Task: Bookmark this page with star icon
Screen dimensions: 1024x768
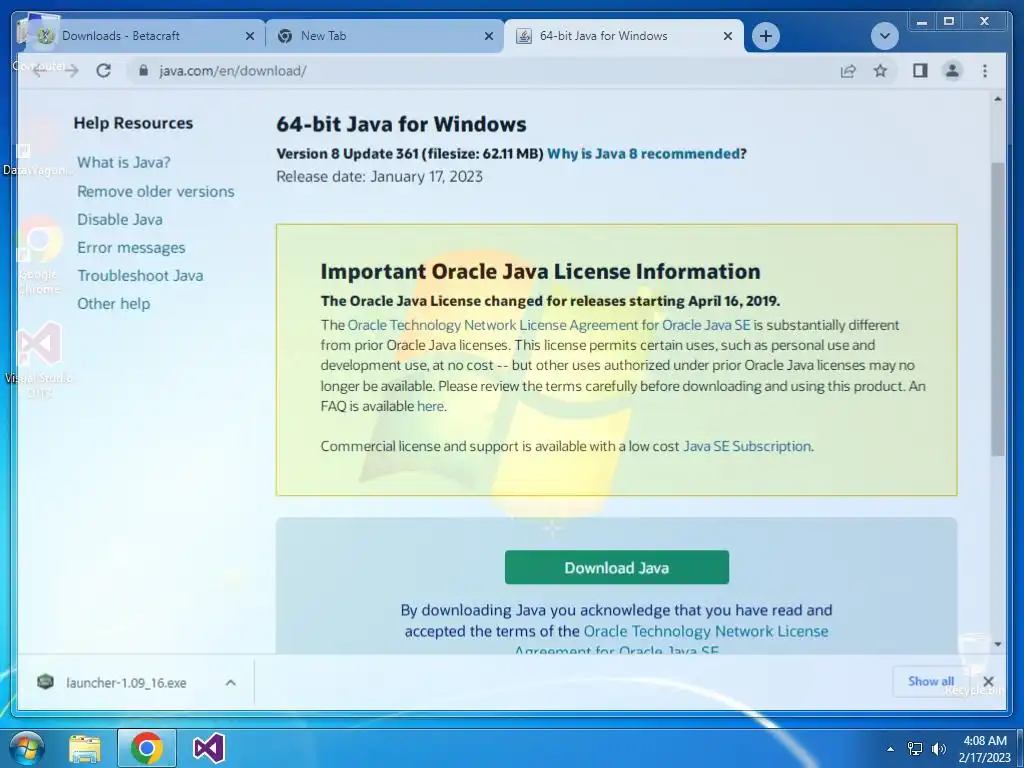Action: 880,71
